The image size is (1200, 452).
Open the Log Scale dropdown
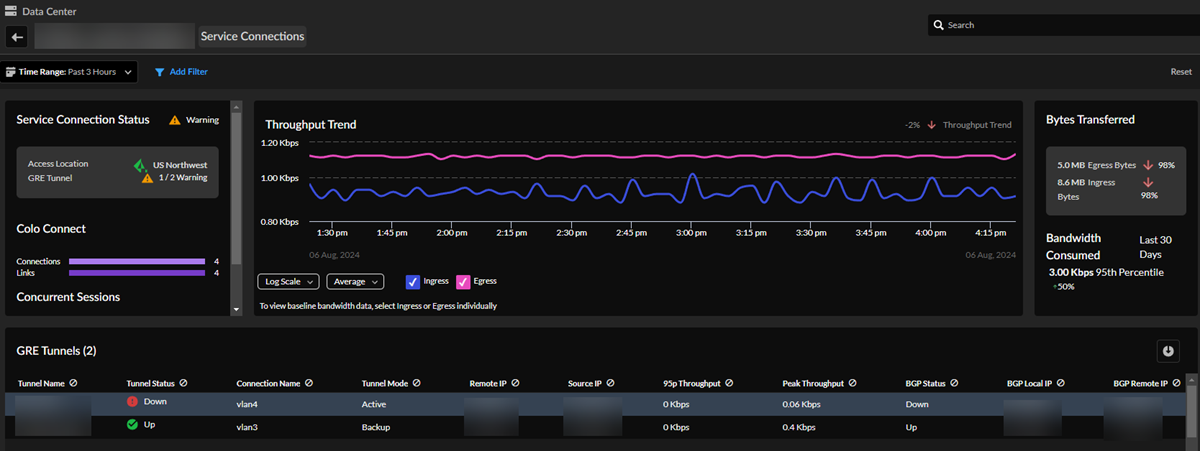(288, 282)
